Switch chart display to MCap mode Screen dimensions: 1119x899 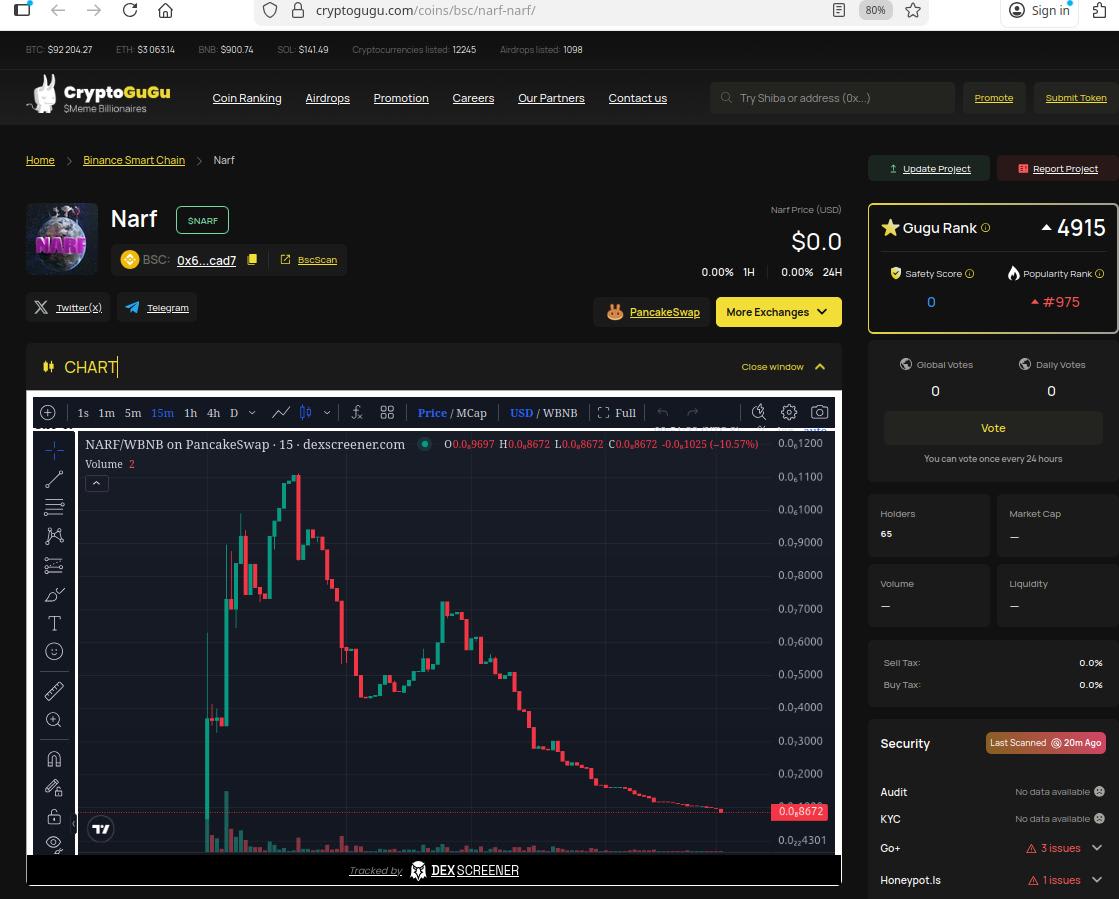coord(470,412)
